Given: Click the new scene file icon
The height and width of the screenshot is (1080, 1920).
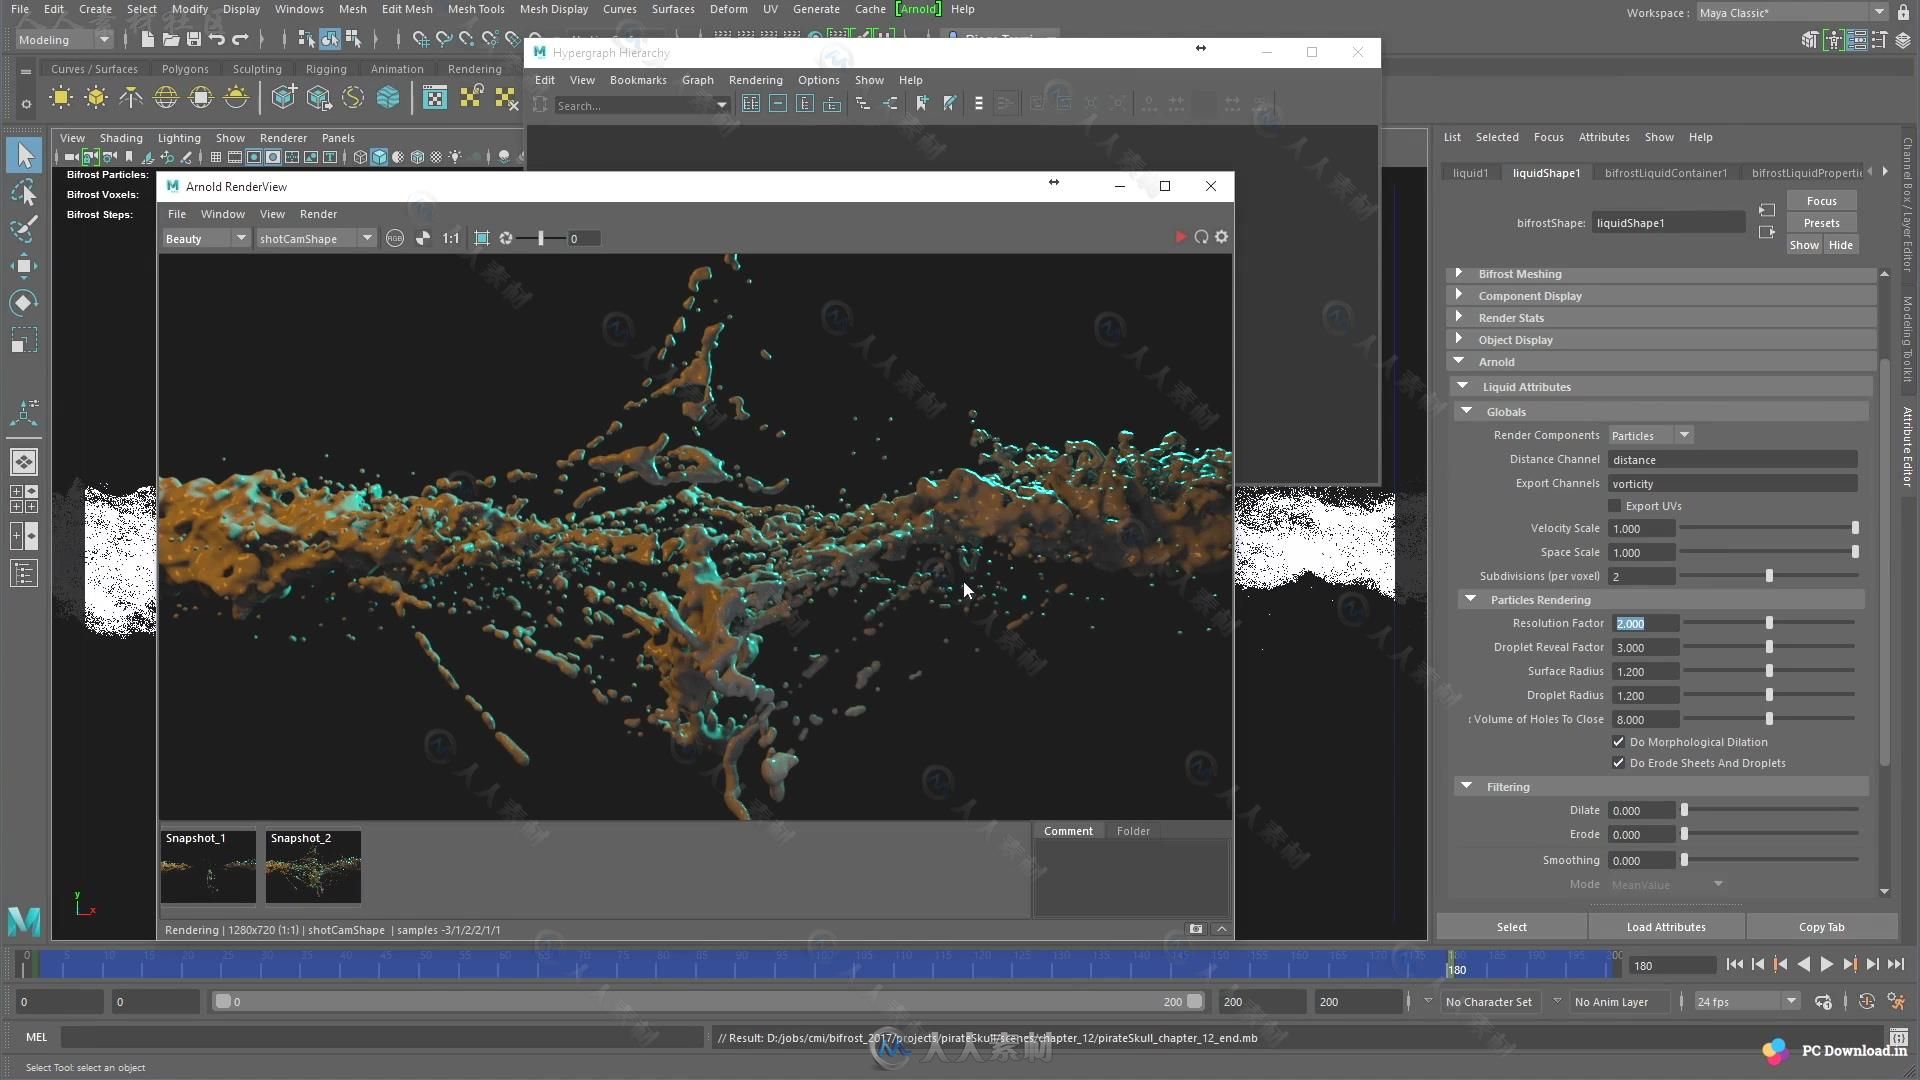Looking at the screenshot, I should point(147,39).
